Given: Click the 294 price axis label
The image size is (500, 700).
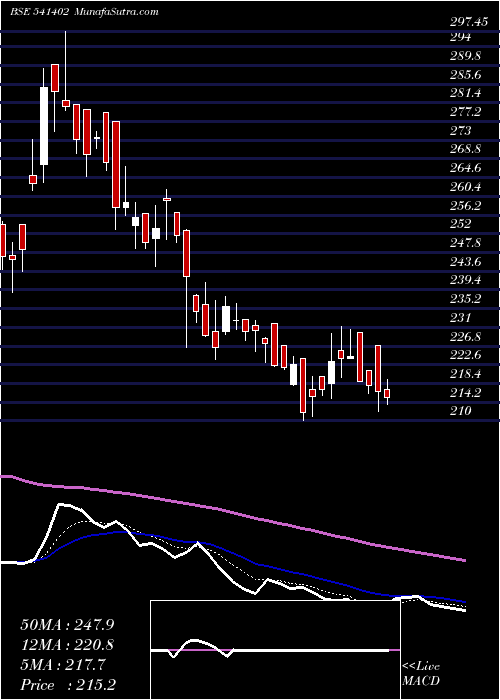Looking at the screenshot, I should click(460, 38).
